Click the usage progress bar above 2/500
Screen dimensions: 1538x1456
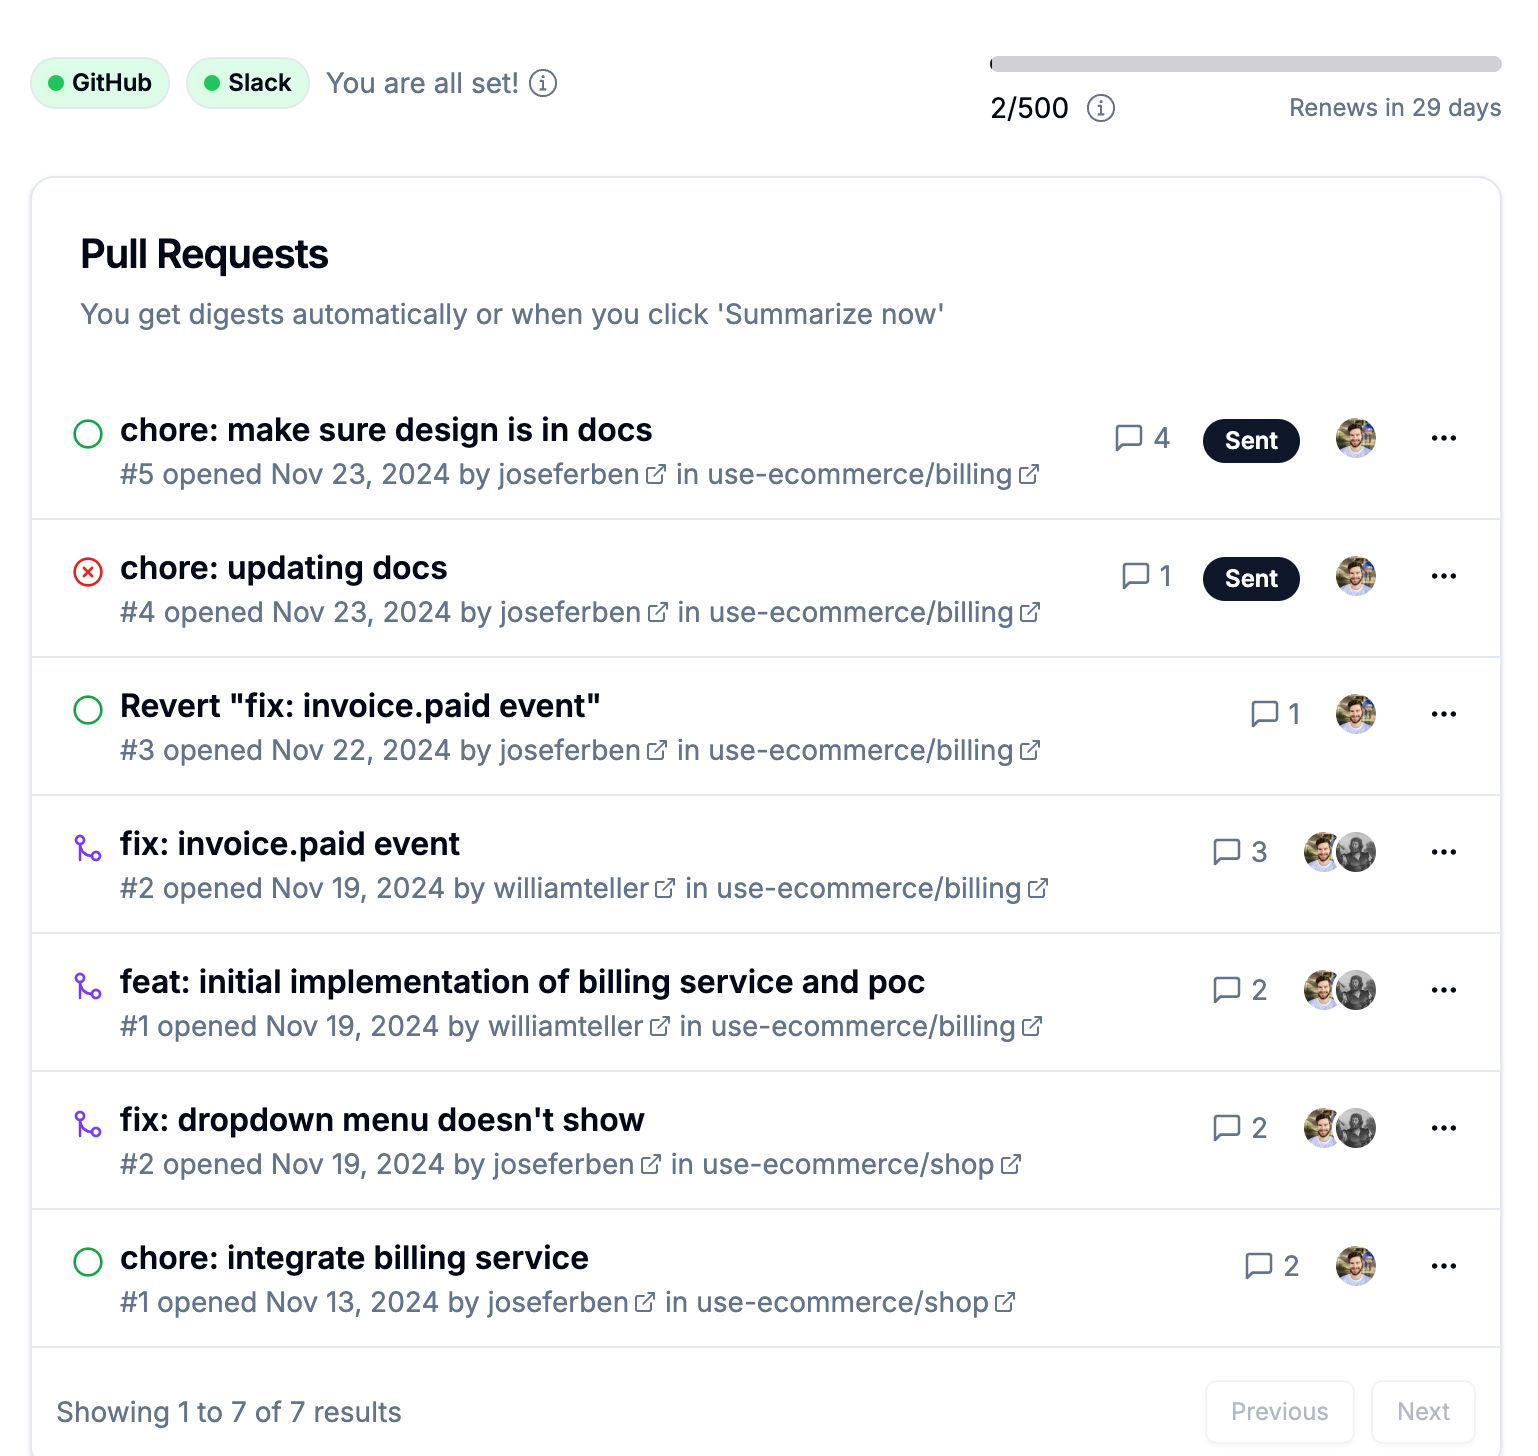[x=1246, y=64]
